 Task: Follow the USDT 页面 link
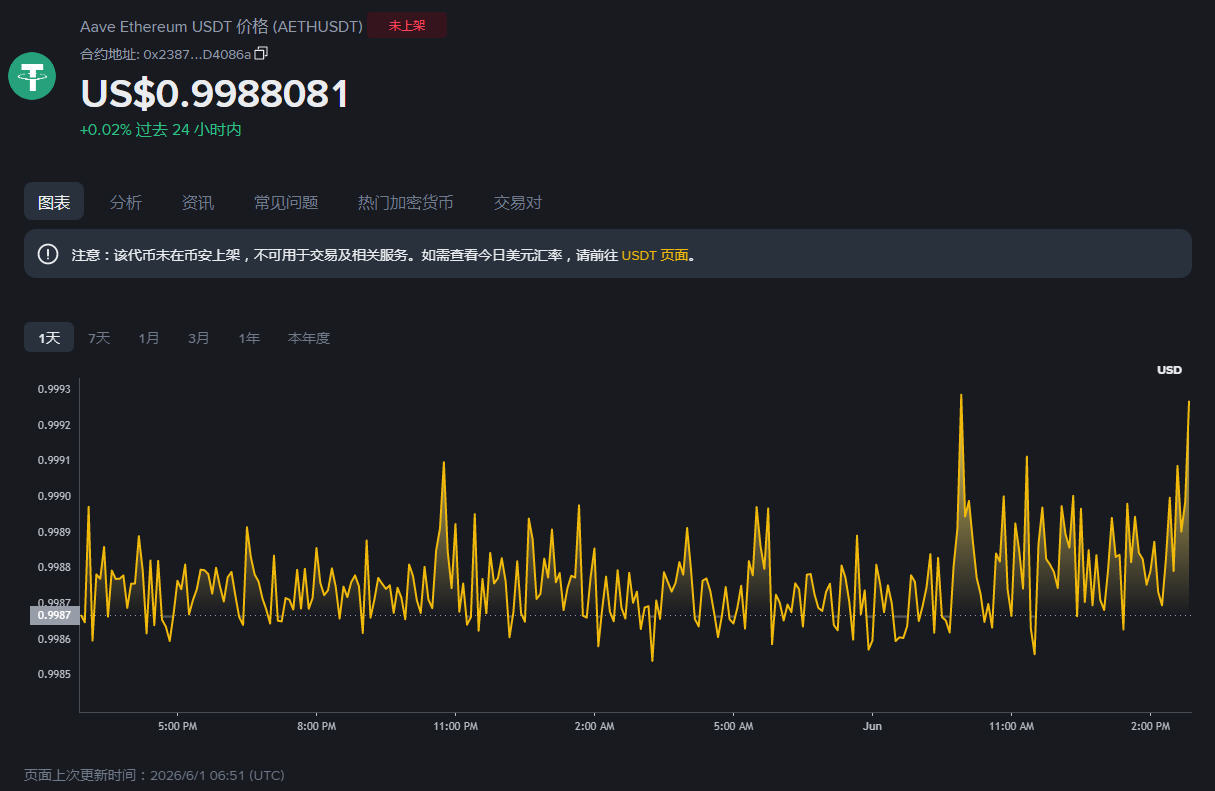655,255
